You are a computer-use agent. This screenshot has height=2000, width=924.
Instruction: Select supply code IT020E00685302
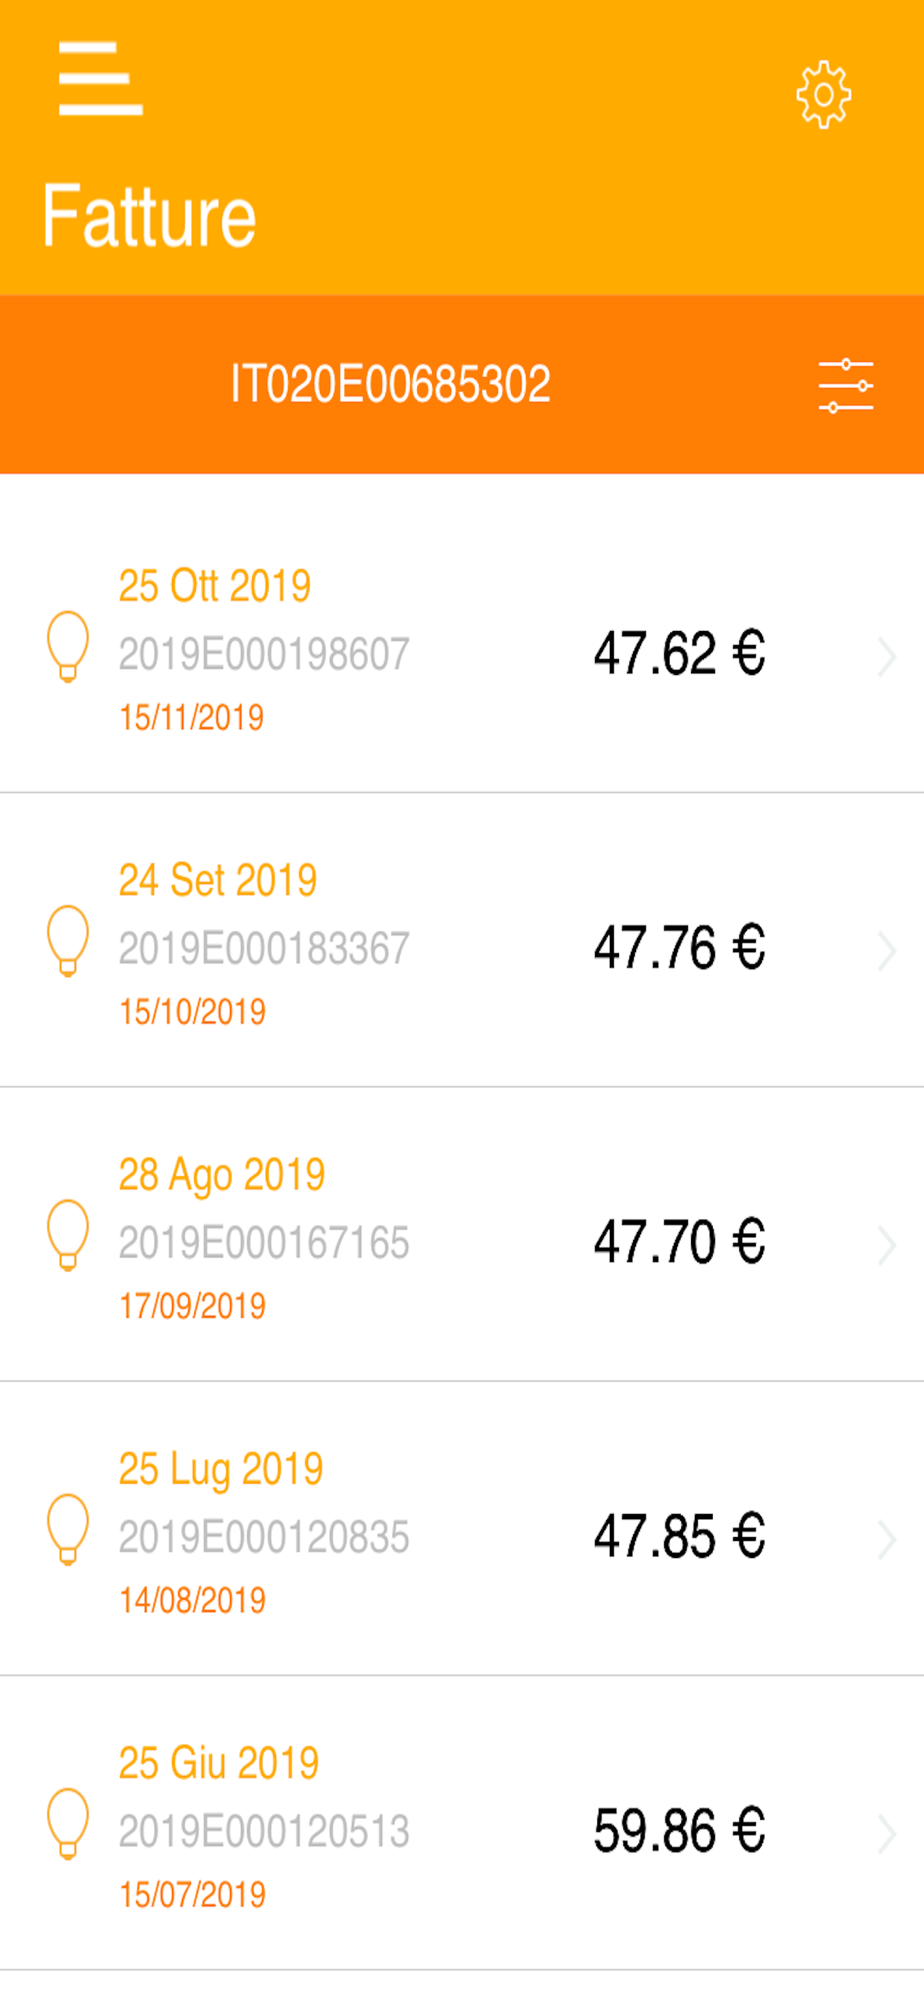click(390, 385)
